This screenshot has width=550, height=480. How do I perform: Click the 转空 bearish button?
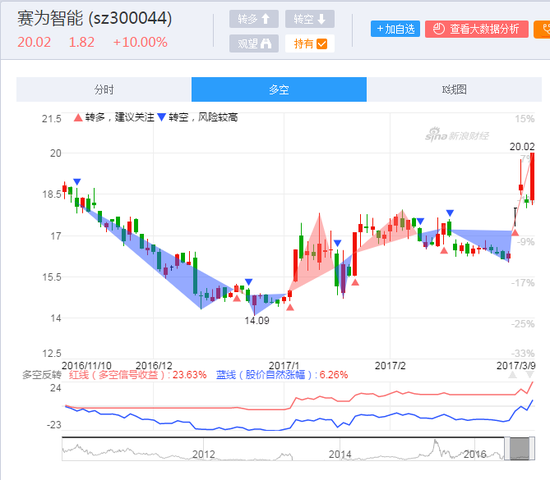tap(310, 19)
